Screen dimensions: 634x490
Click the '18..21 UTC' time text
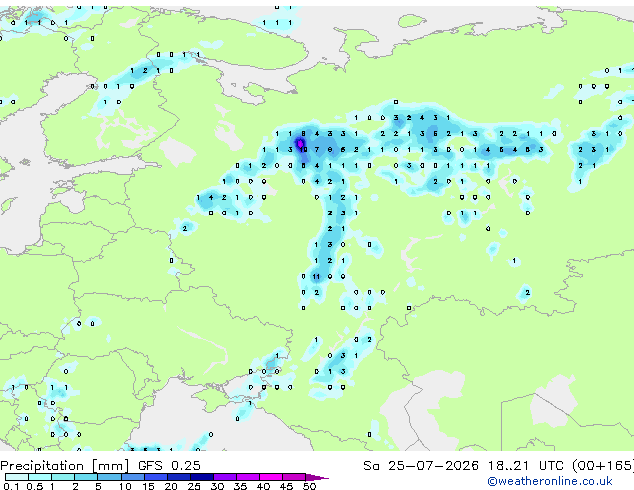point(525,466)
